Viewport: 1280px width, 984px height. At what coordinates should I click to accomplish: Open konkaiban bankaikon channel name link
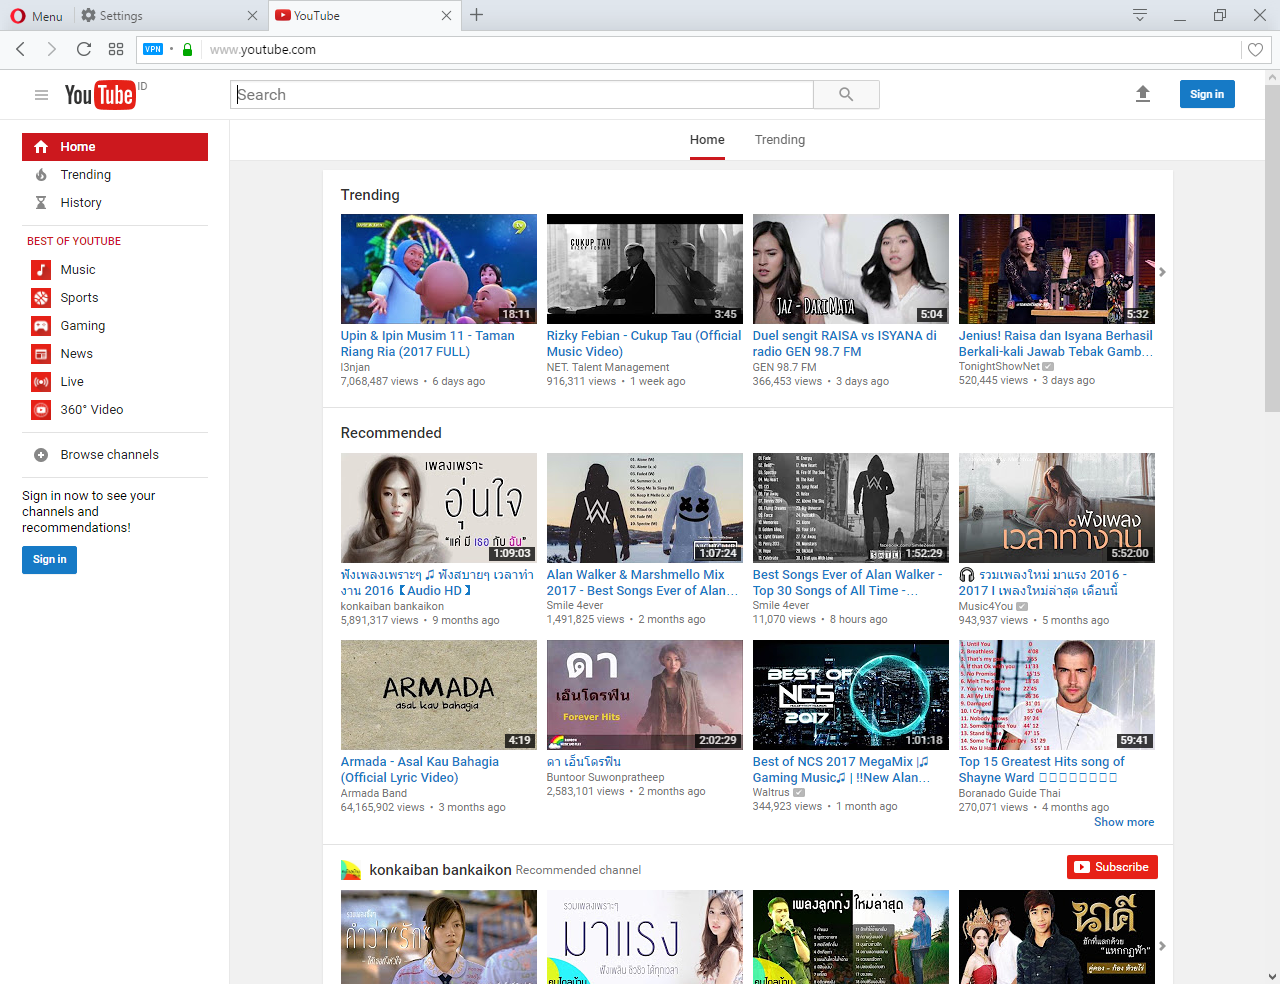tap(440, 870)
